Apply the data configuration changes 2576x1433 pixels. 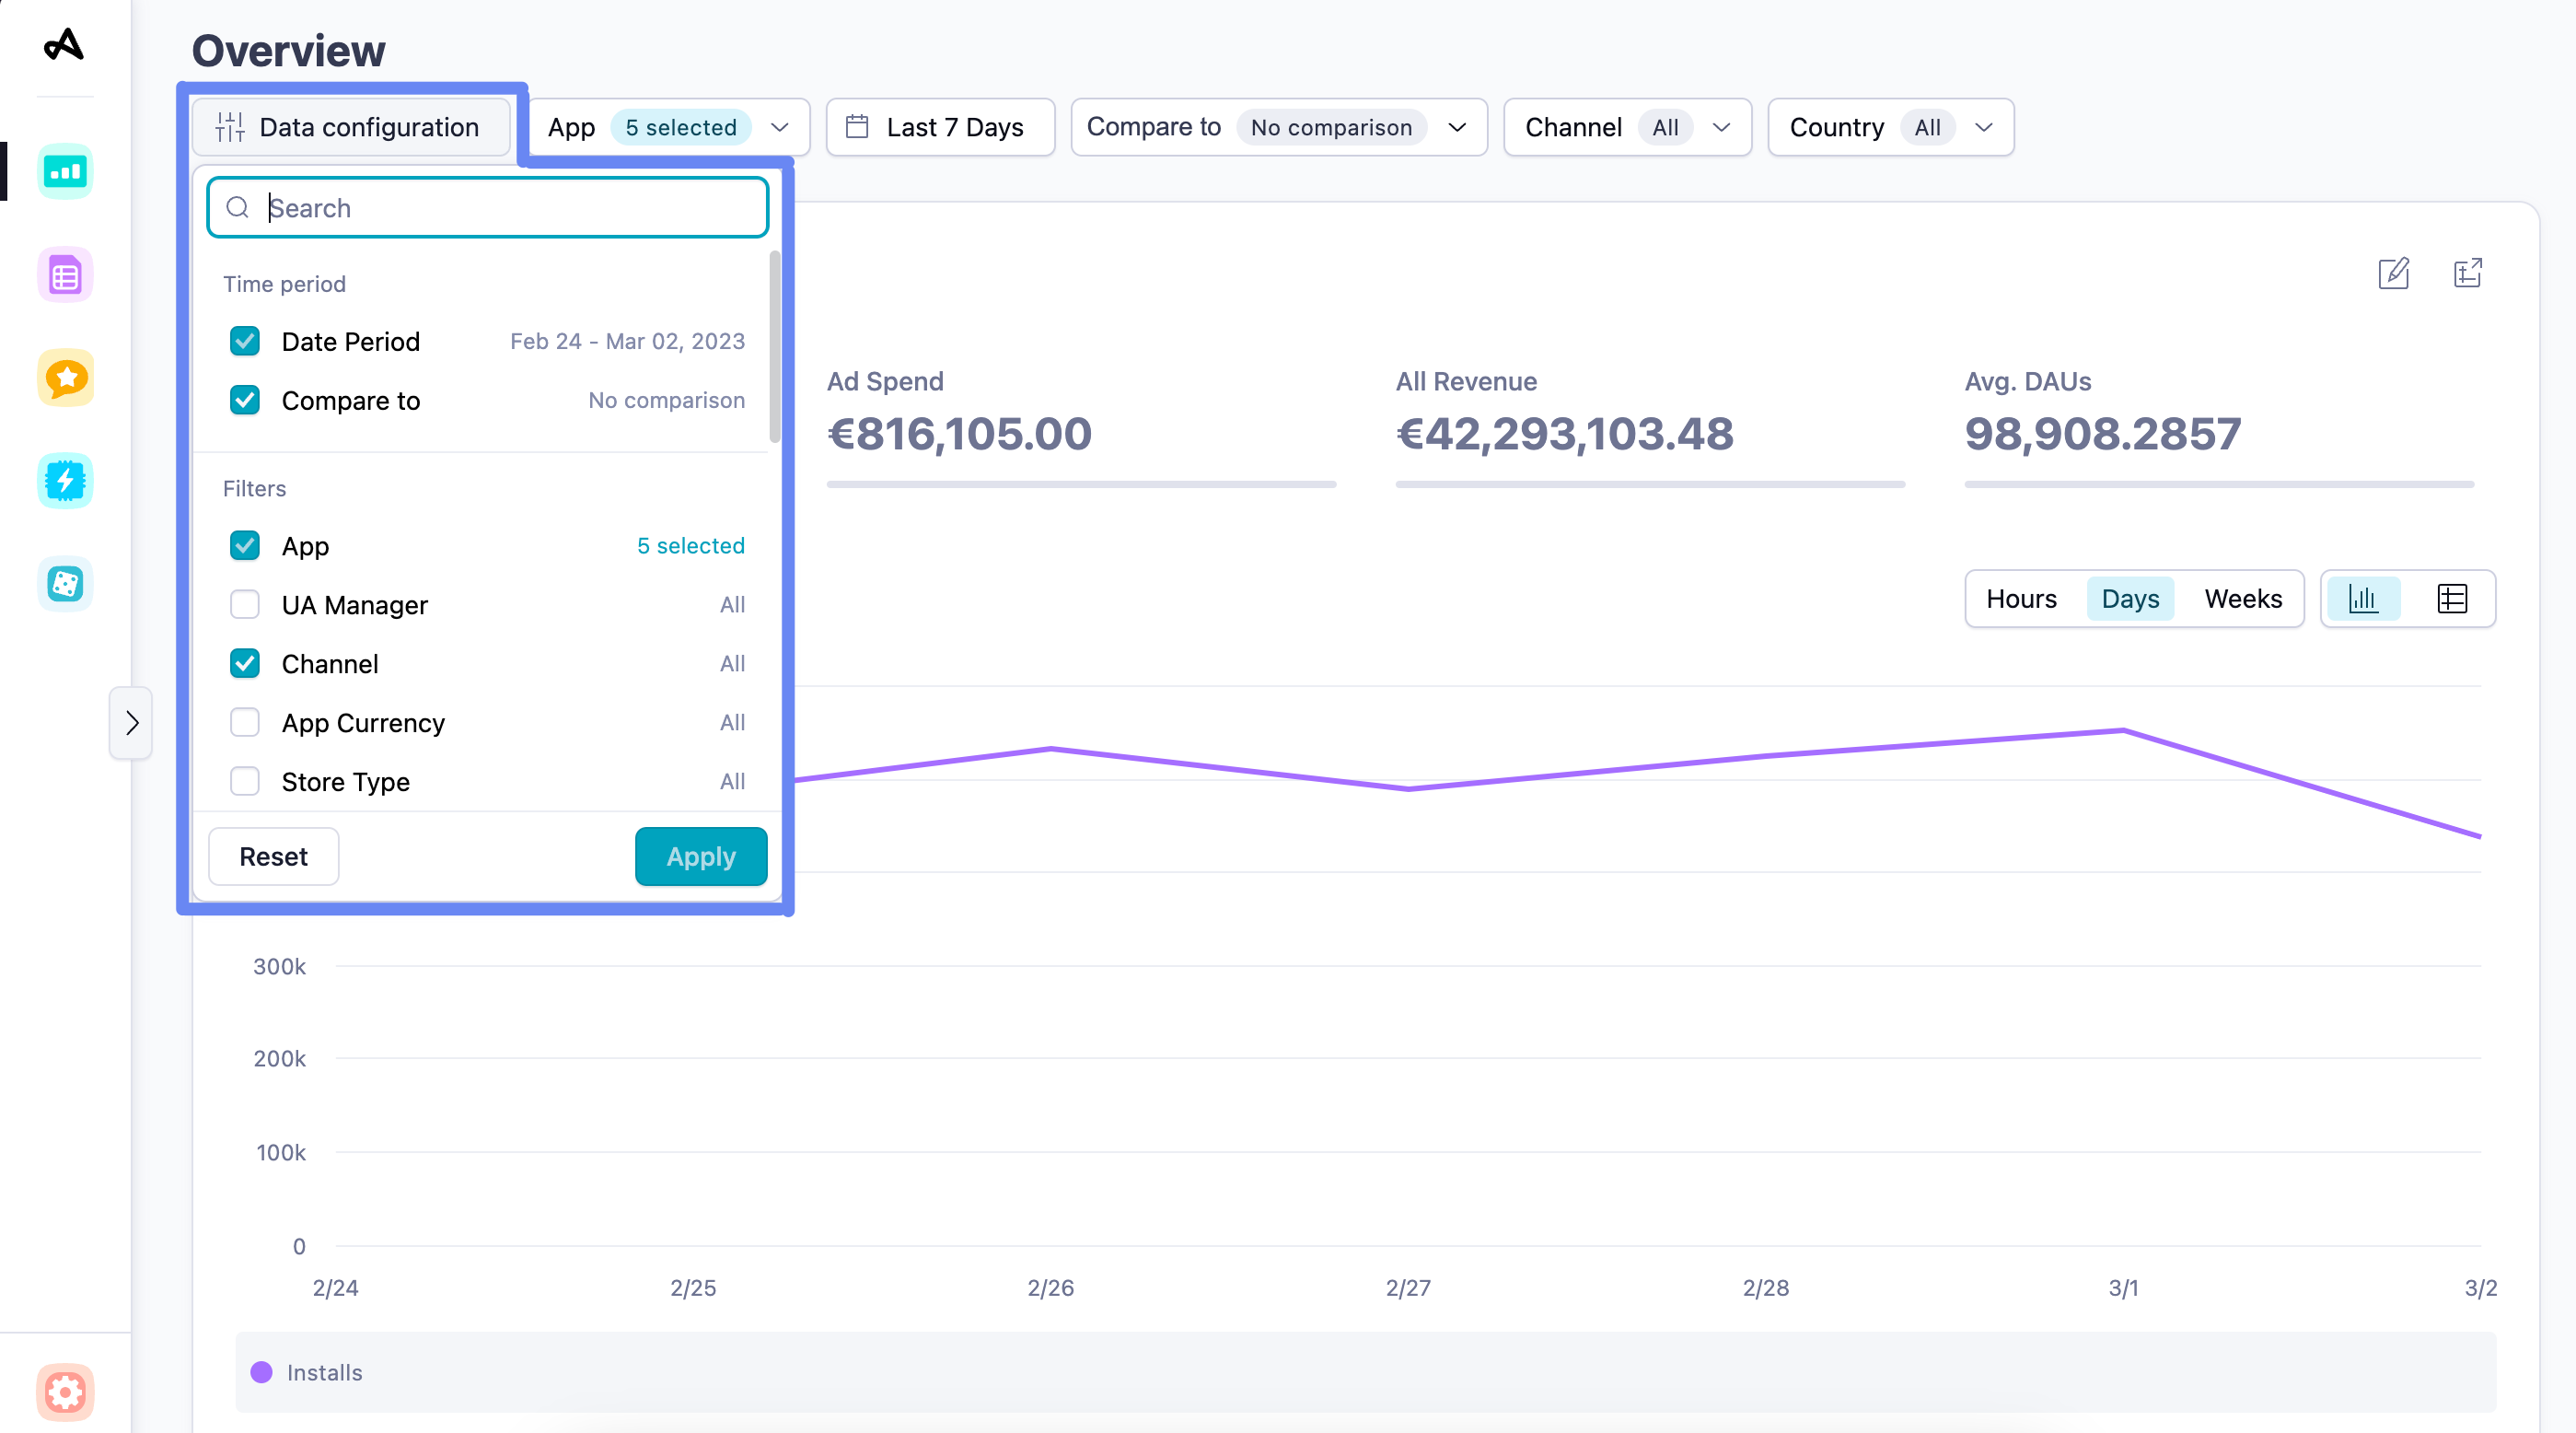(700, 856)
